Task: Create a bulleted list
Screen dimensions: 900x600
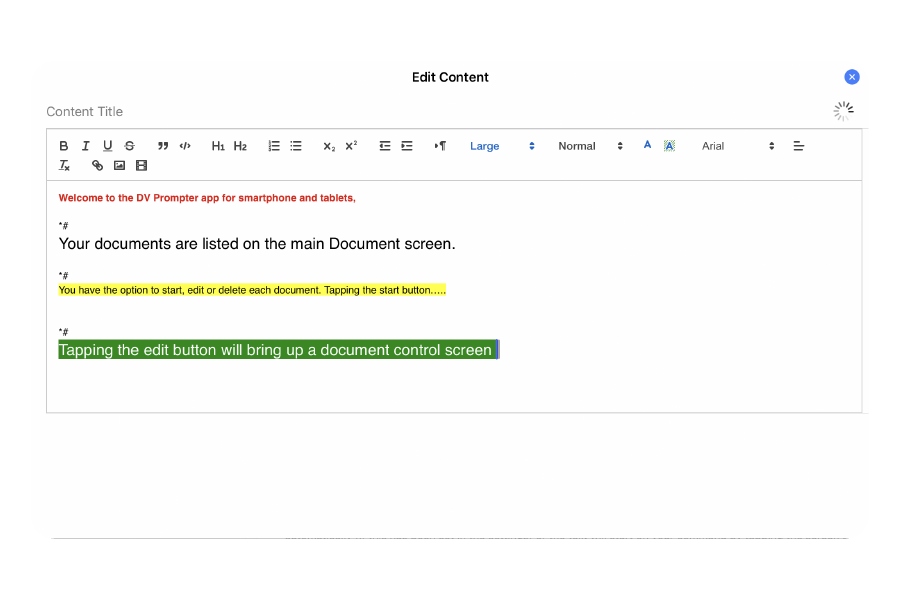Action: coord(296,146)
